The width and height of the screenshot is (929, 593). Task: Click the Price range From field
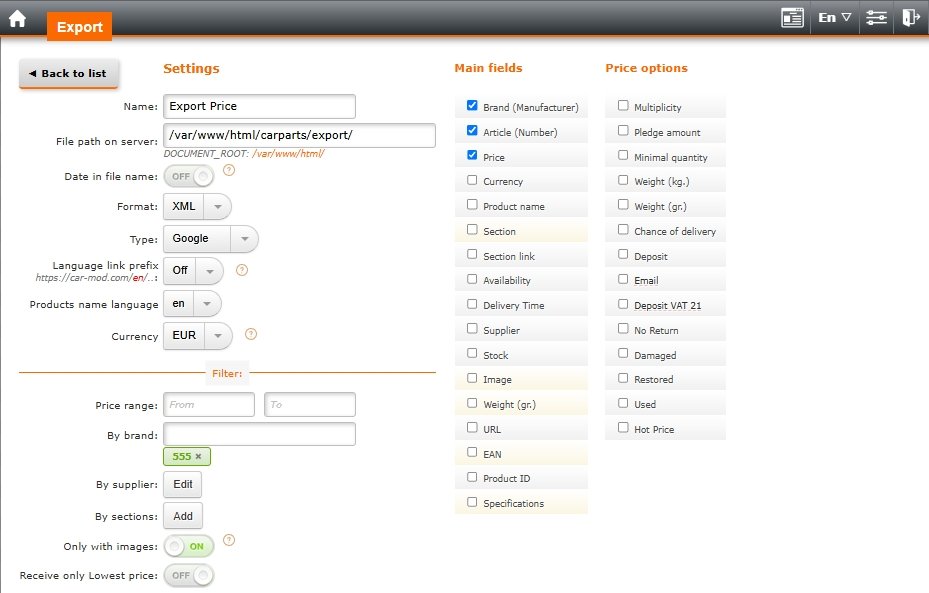[209, 405]
